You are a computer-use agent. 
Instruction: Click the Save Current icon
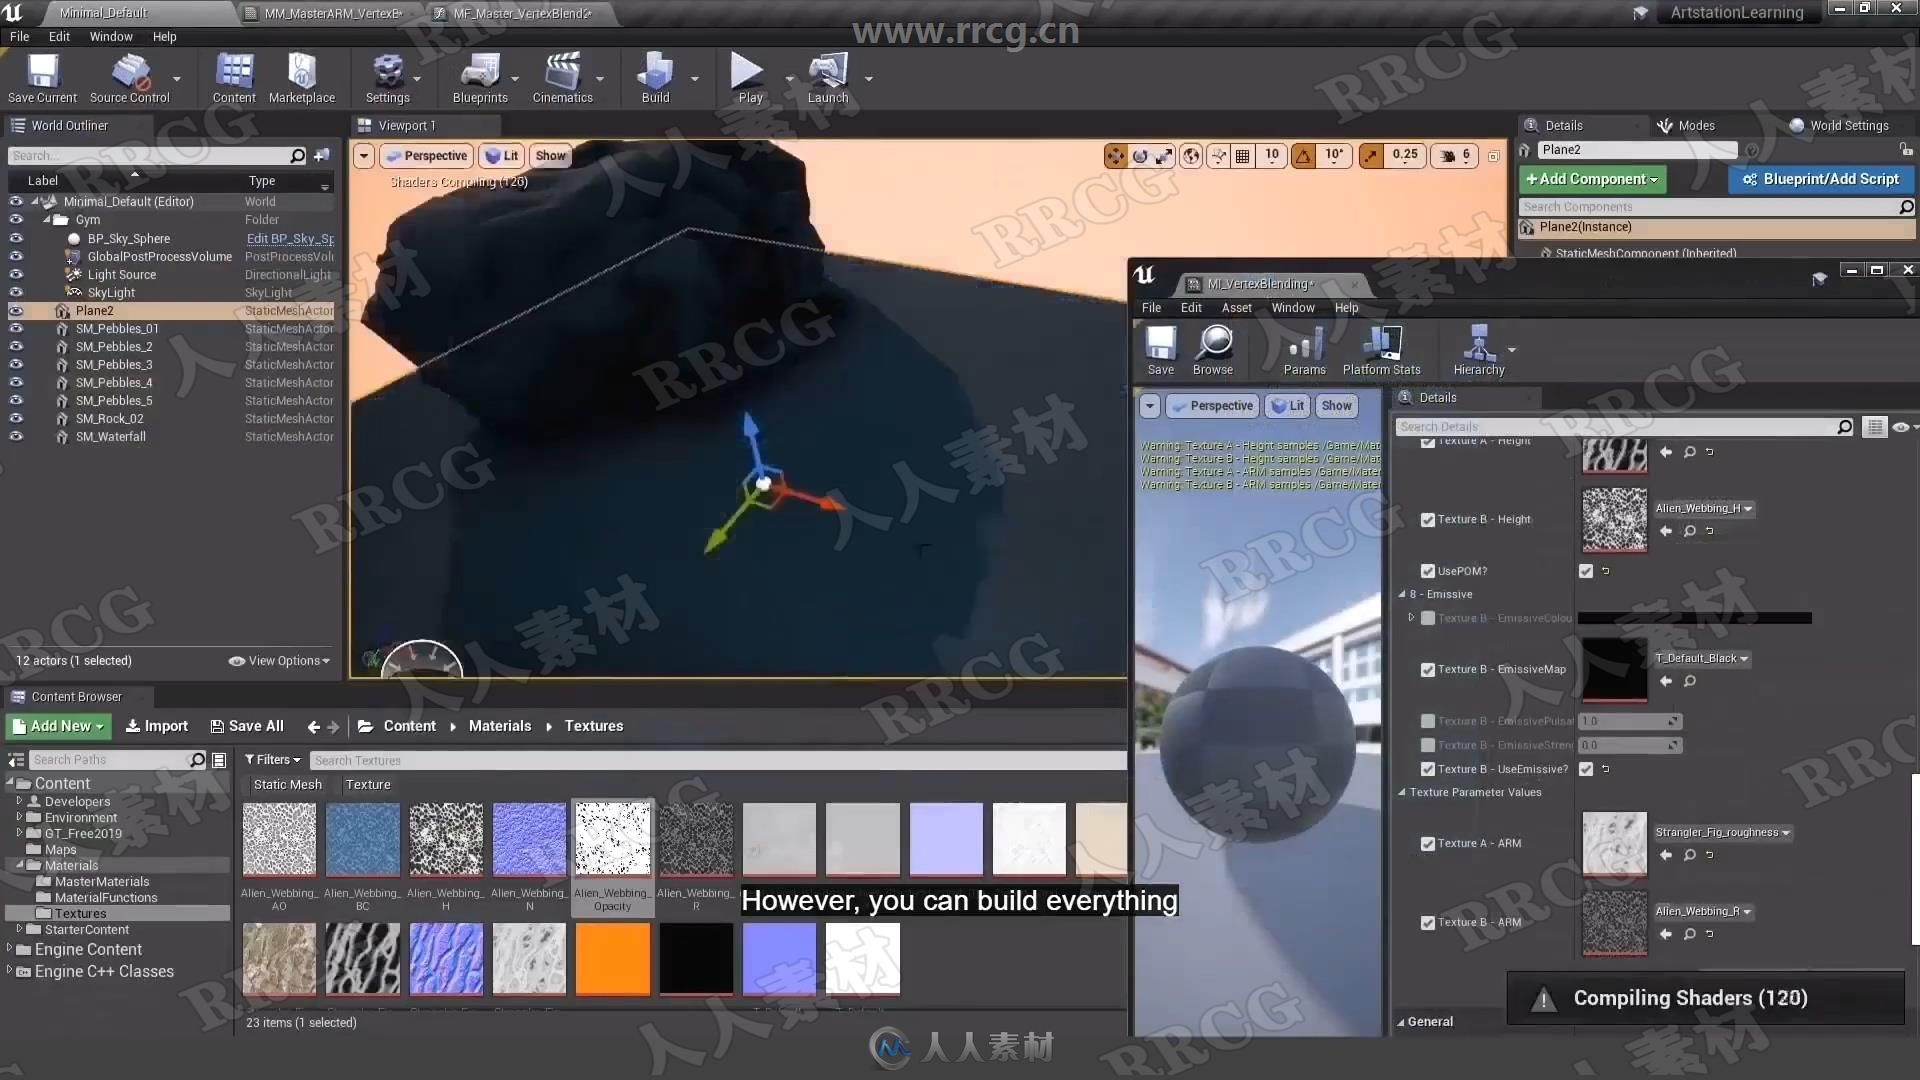tap(44, 78)
